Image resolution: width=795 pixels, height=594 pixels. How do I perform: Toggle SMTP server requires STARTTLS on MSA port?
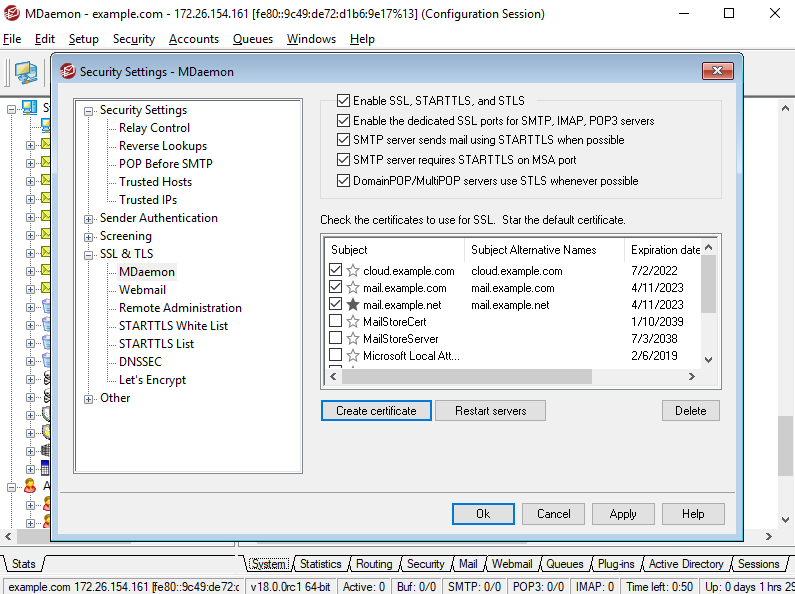pyautogui.click(x=344, y=160)
